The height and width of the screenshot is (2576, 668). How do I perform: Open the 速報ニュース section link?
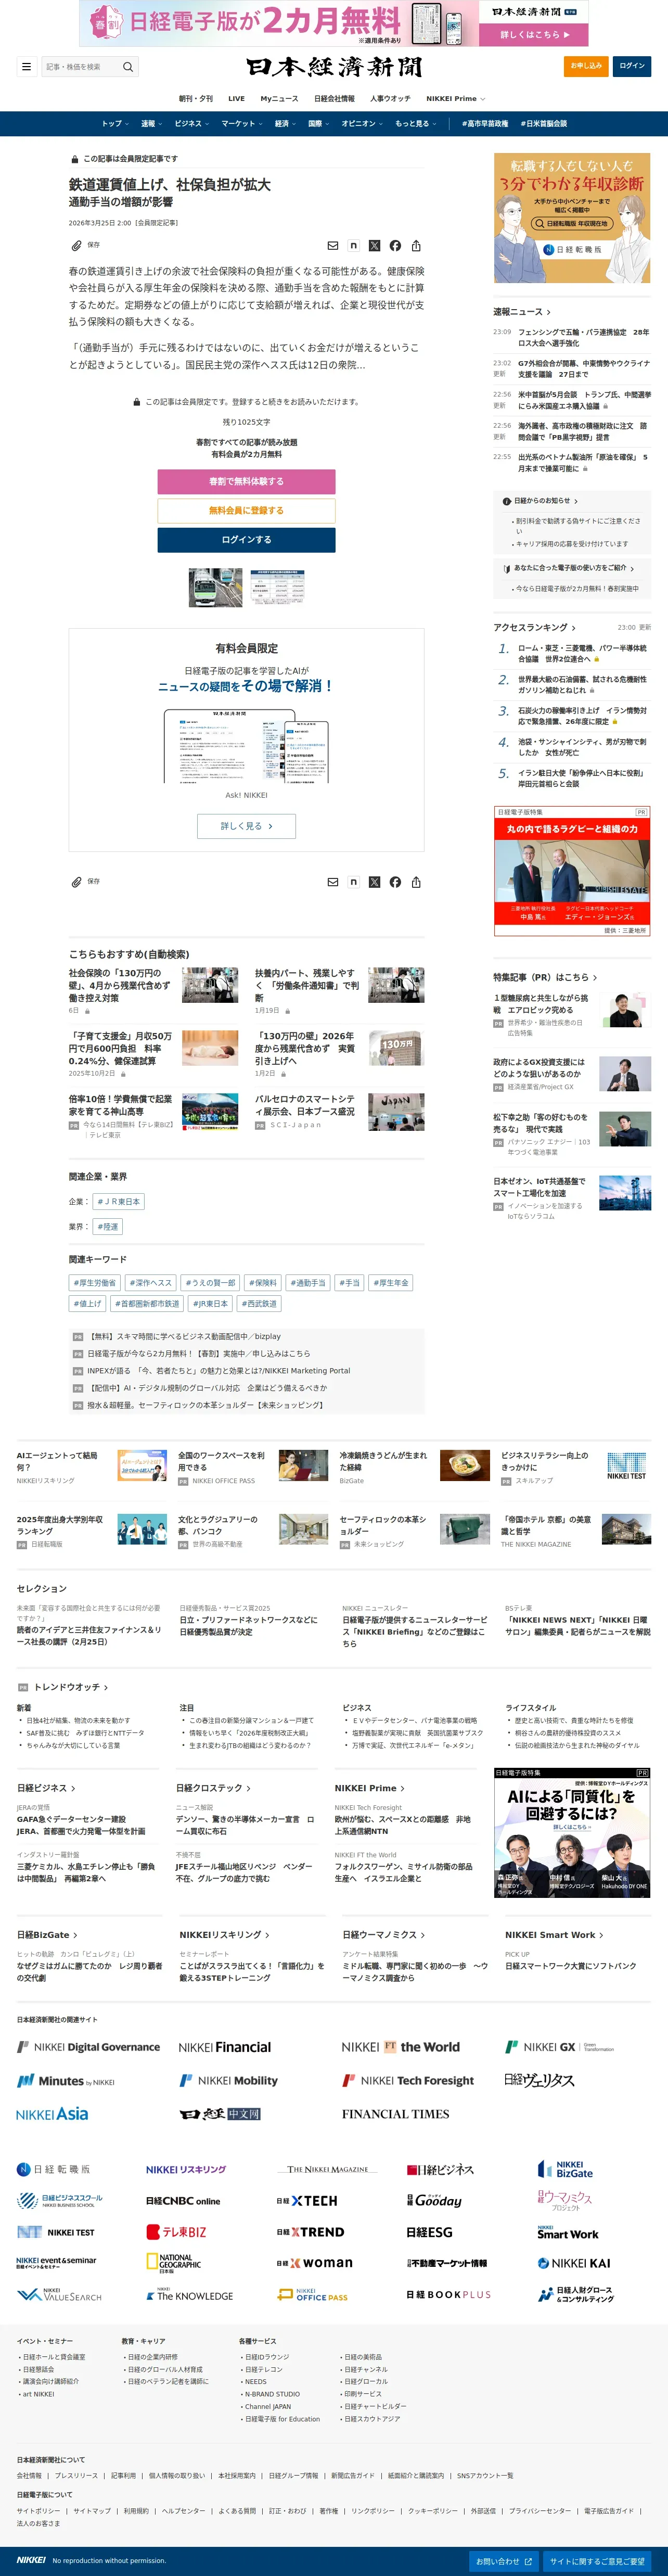click(x=521, y=312)
